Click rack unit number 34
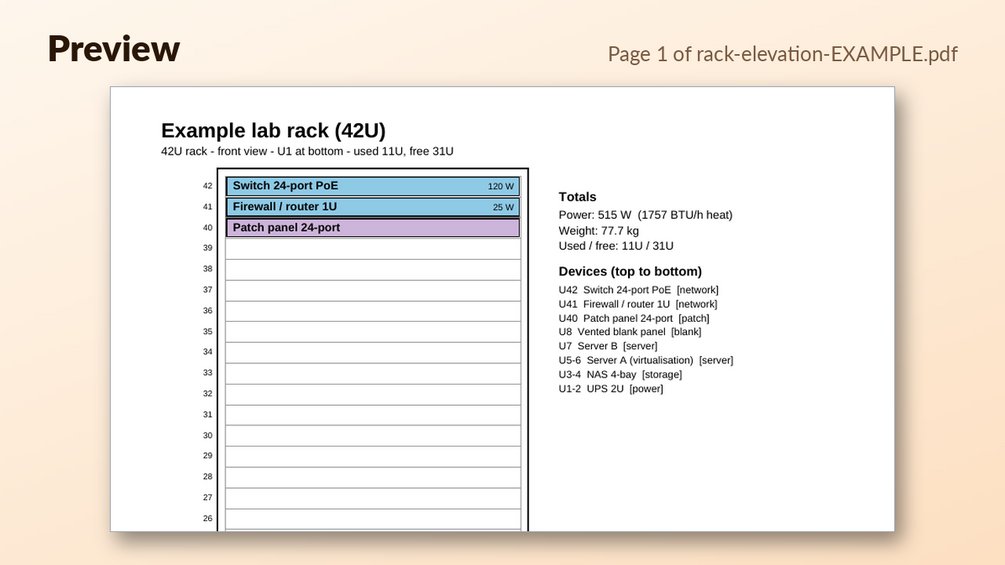The image size is (1005, 565). (208, 352)
